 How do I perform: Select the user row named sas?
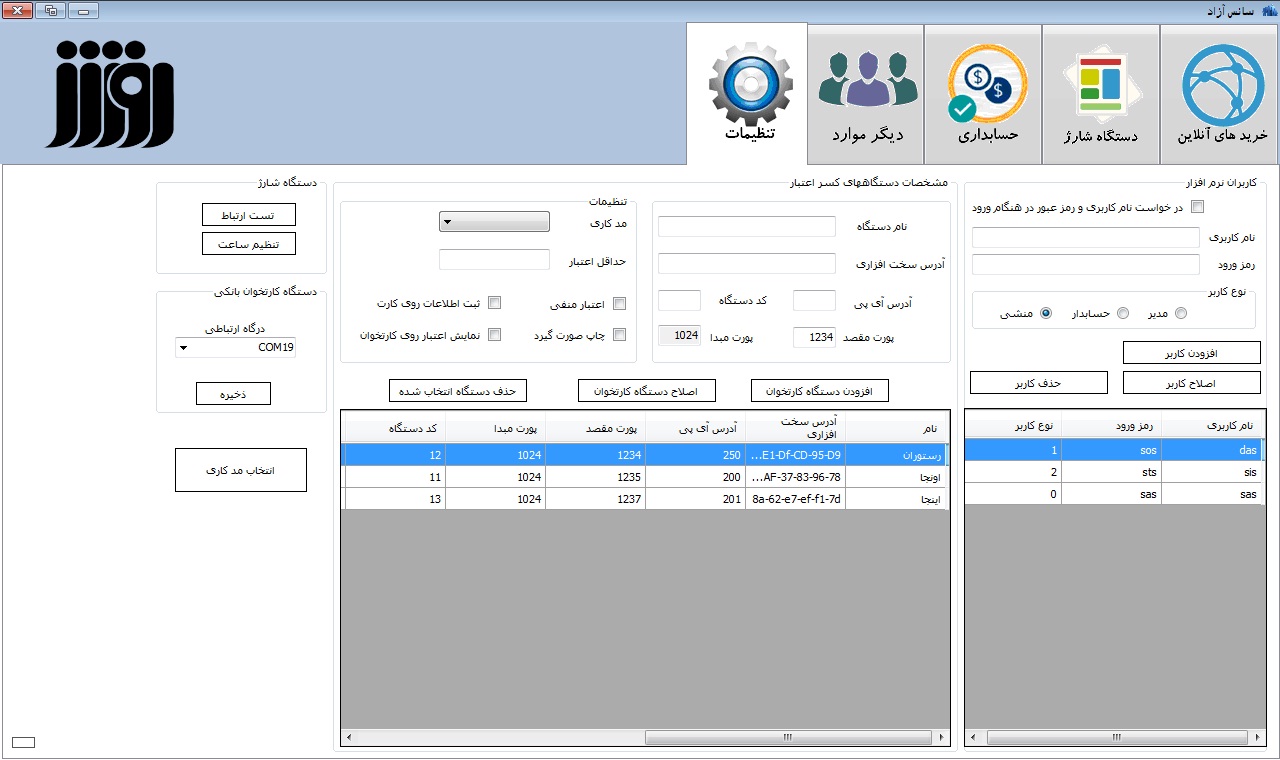1112,494
